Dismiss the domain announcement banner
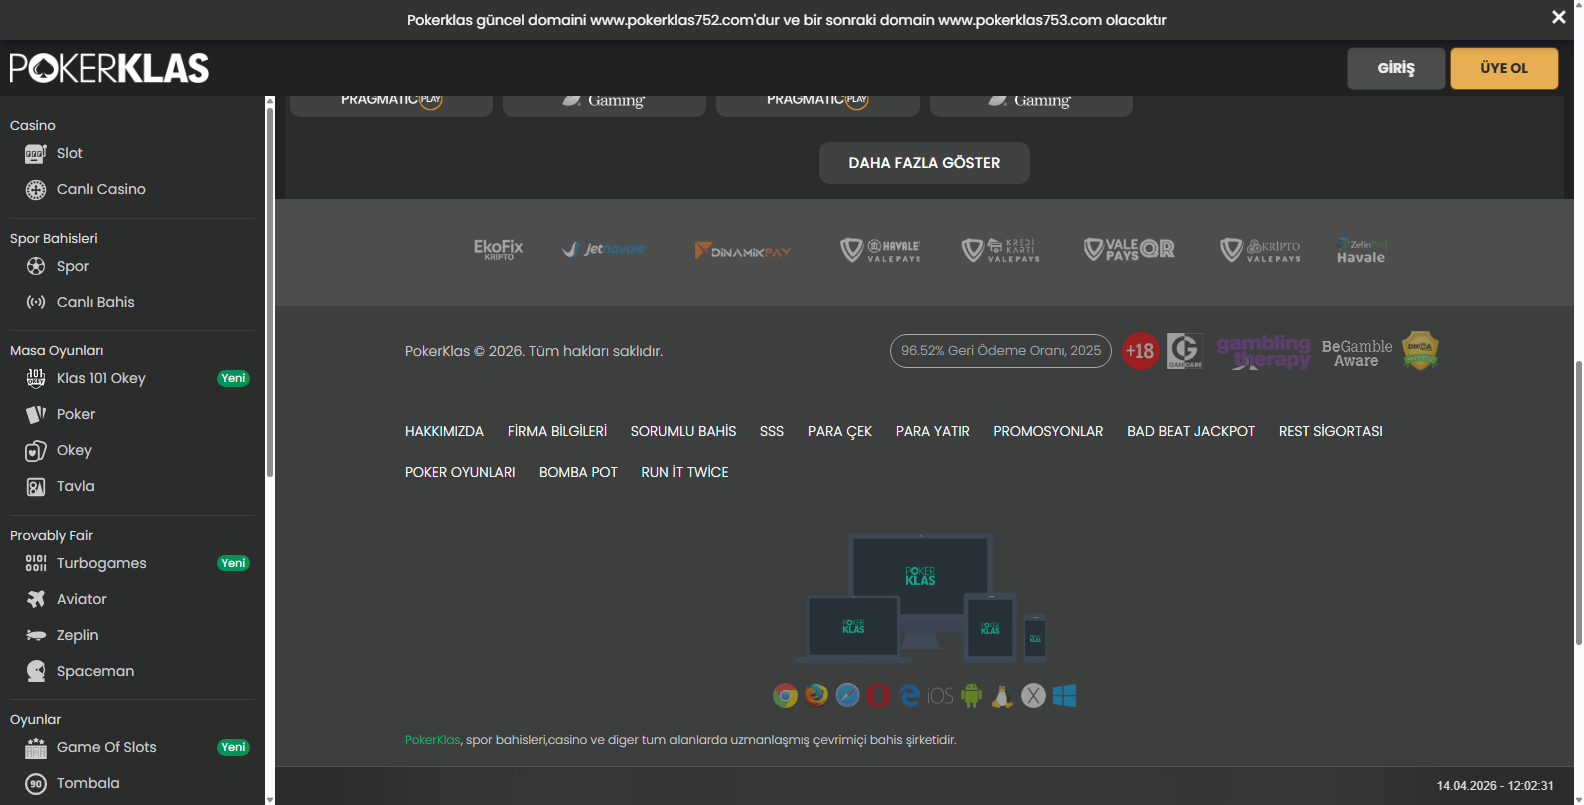Viewport: 1584px width, 805px height. (1559, 17)
